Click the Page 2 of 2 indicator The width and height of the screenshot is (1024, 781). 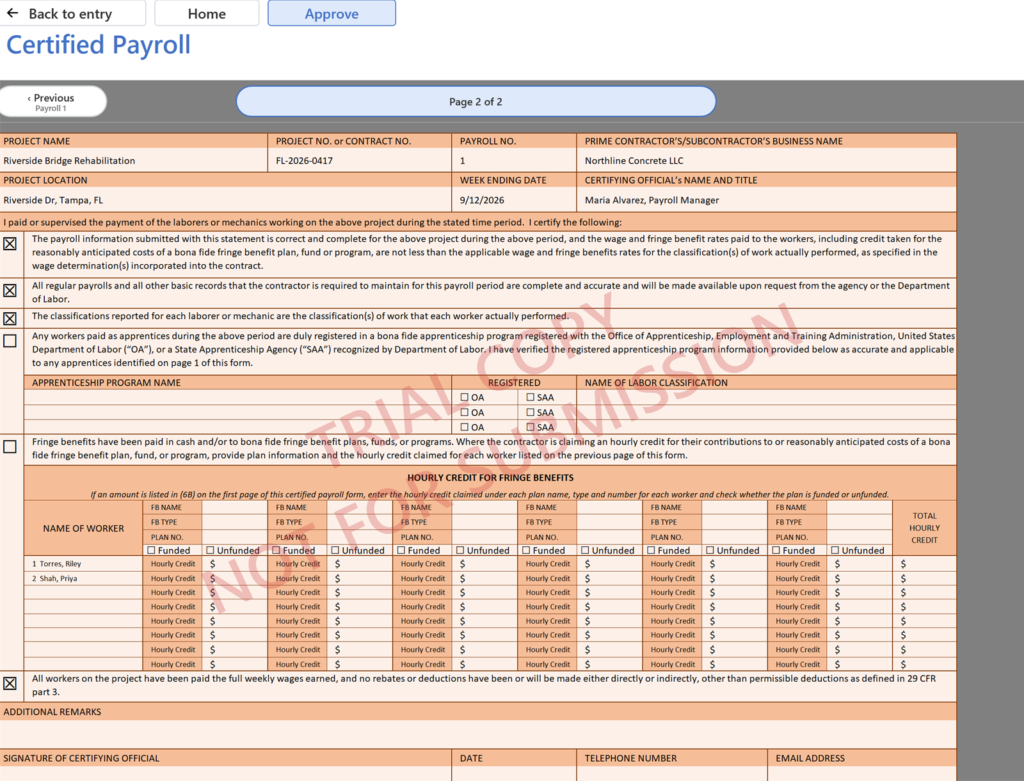[x=475, y=101]
